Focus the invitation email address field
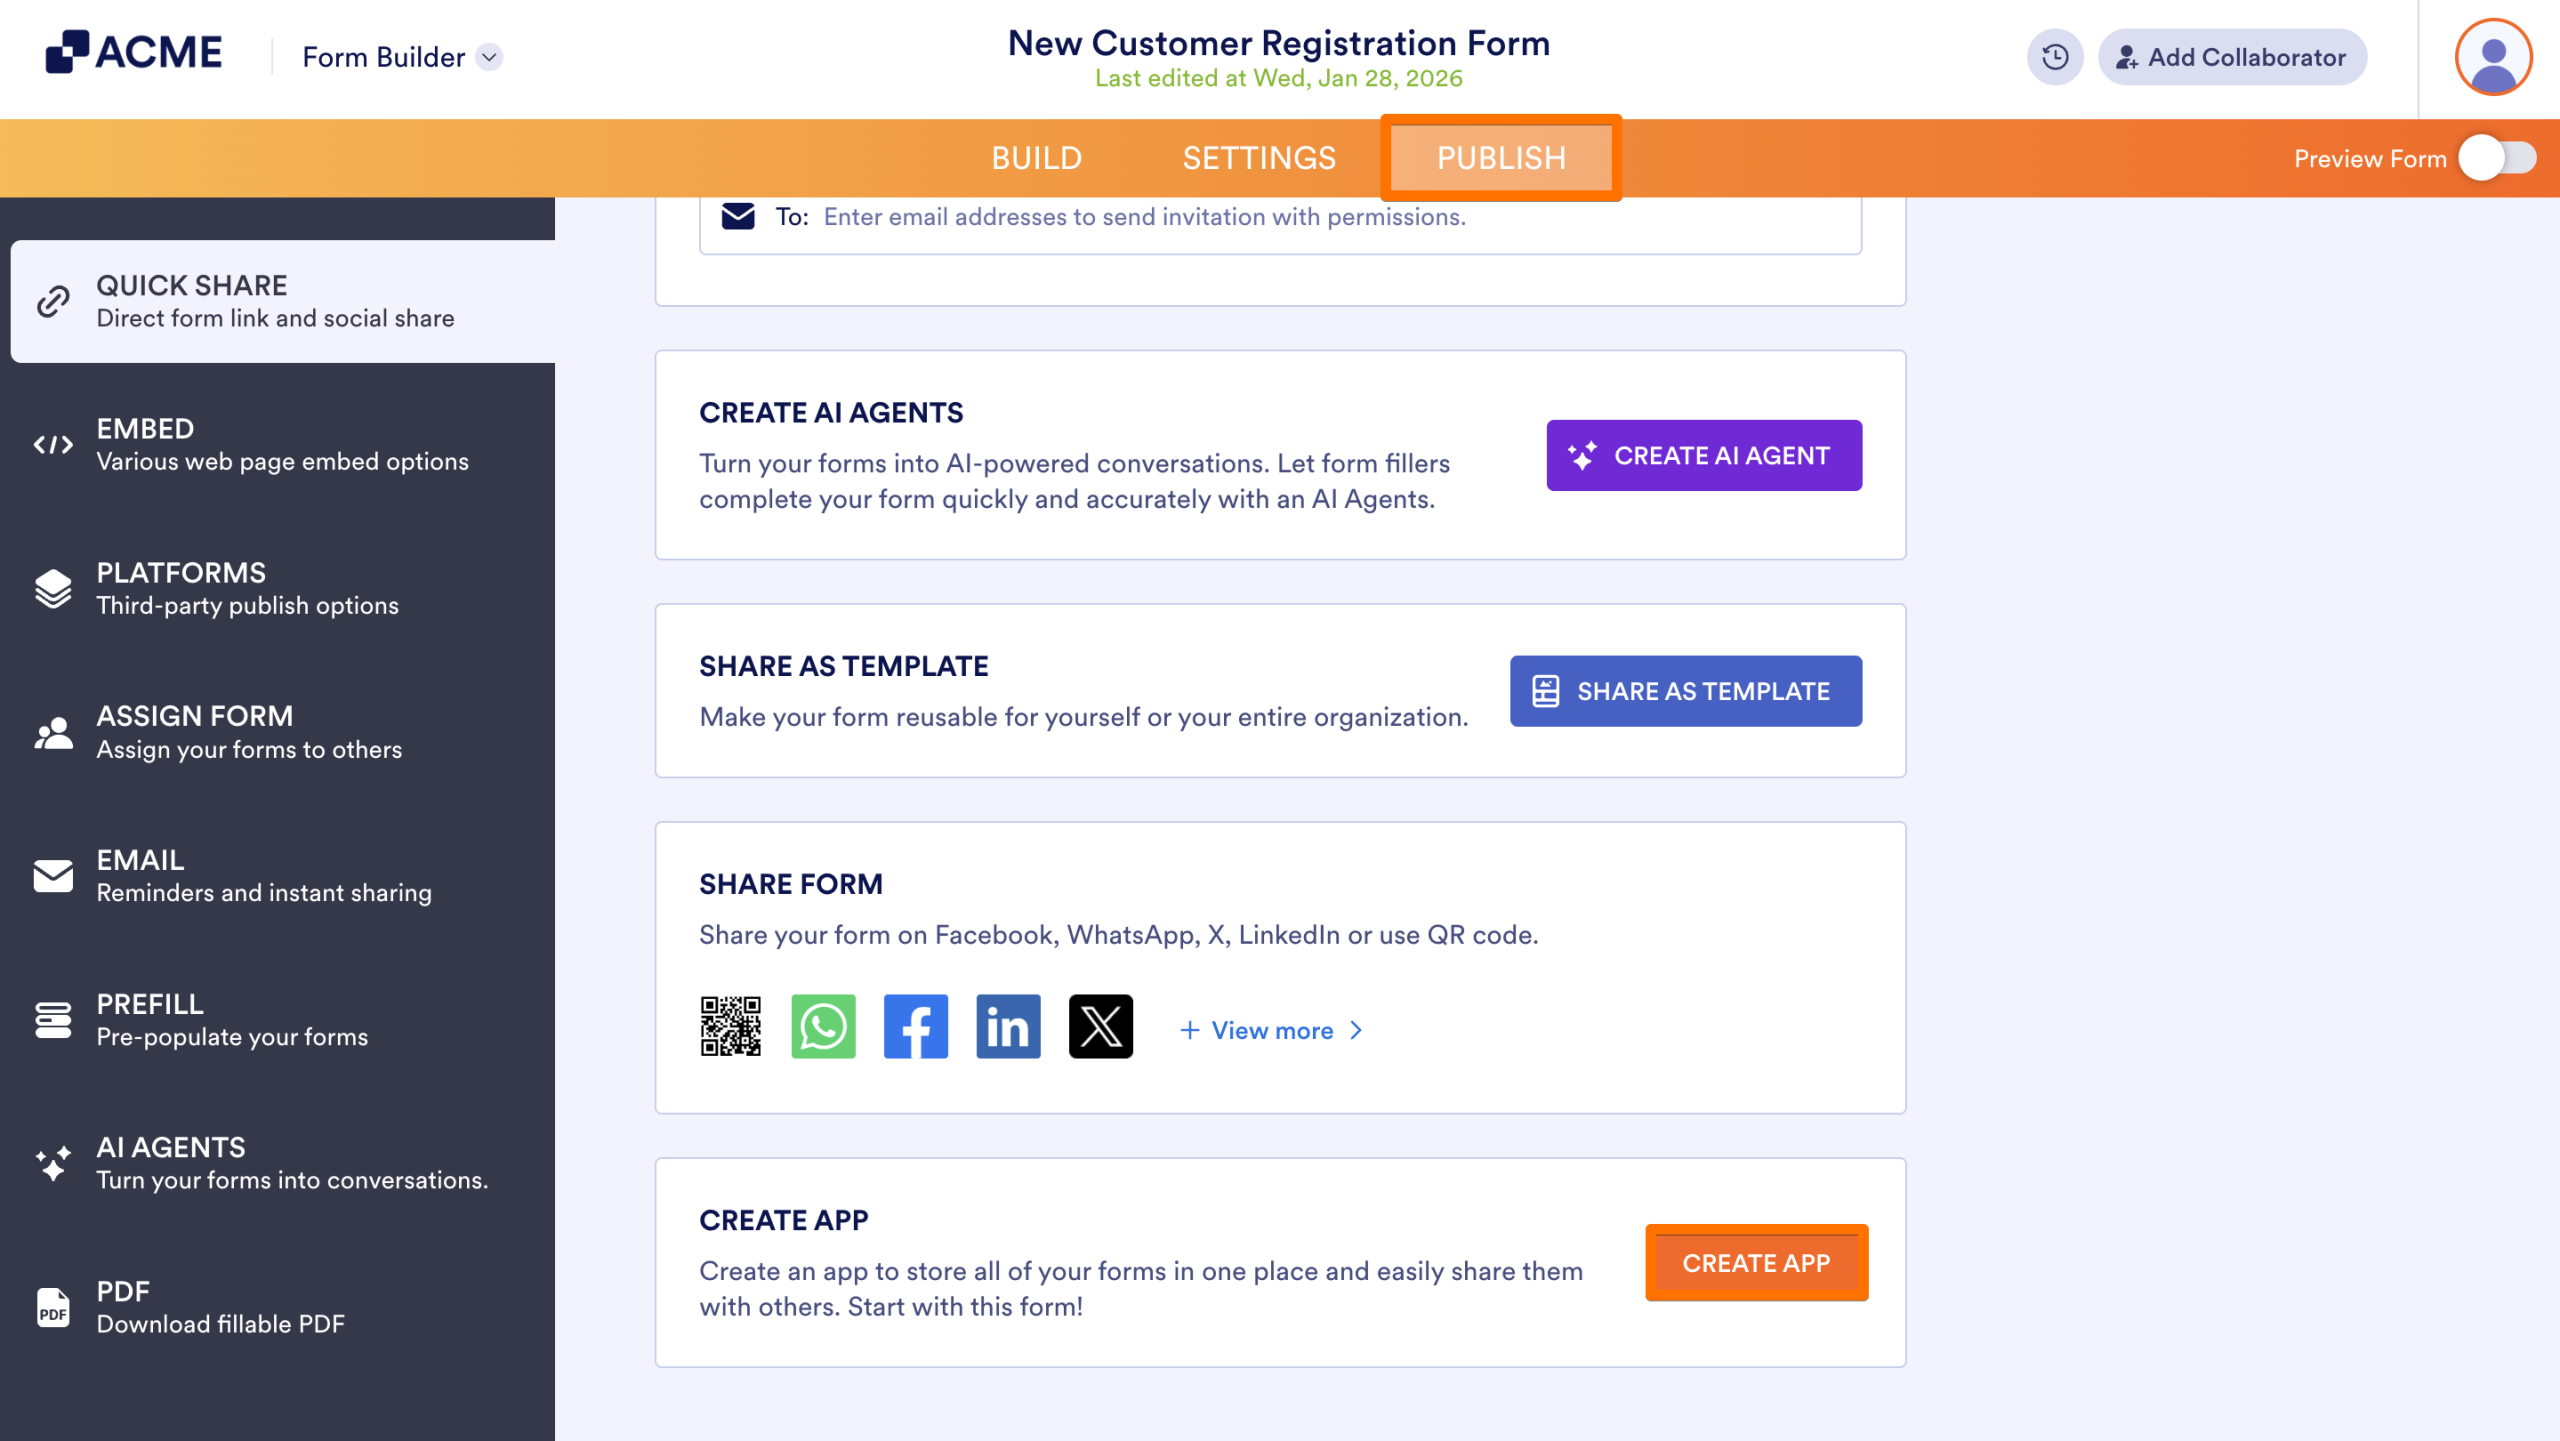This screenshot has height=1441, width=2560. tap(1144, 217)
